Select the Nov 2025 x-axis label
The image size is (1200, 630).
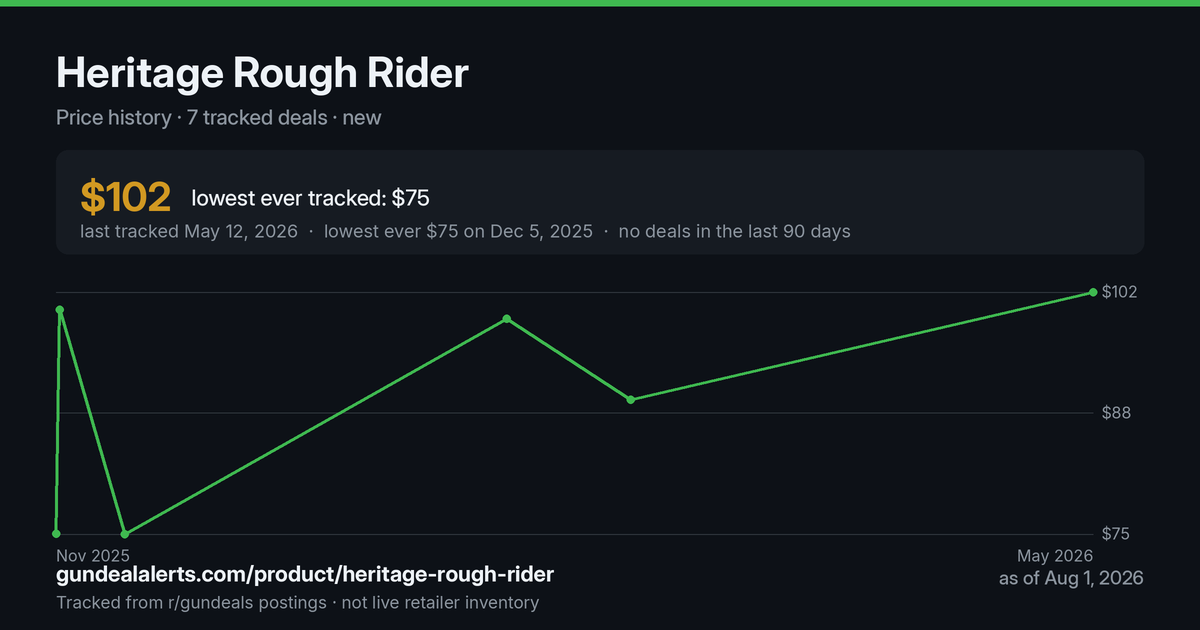pos(93,555)
